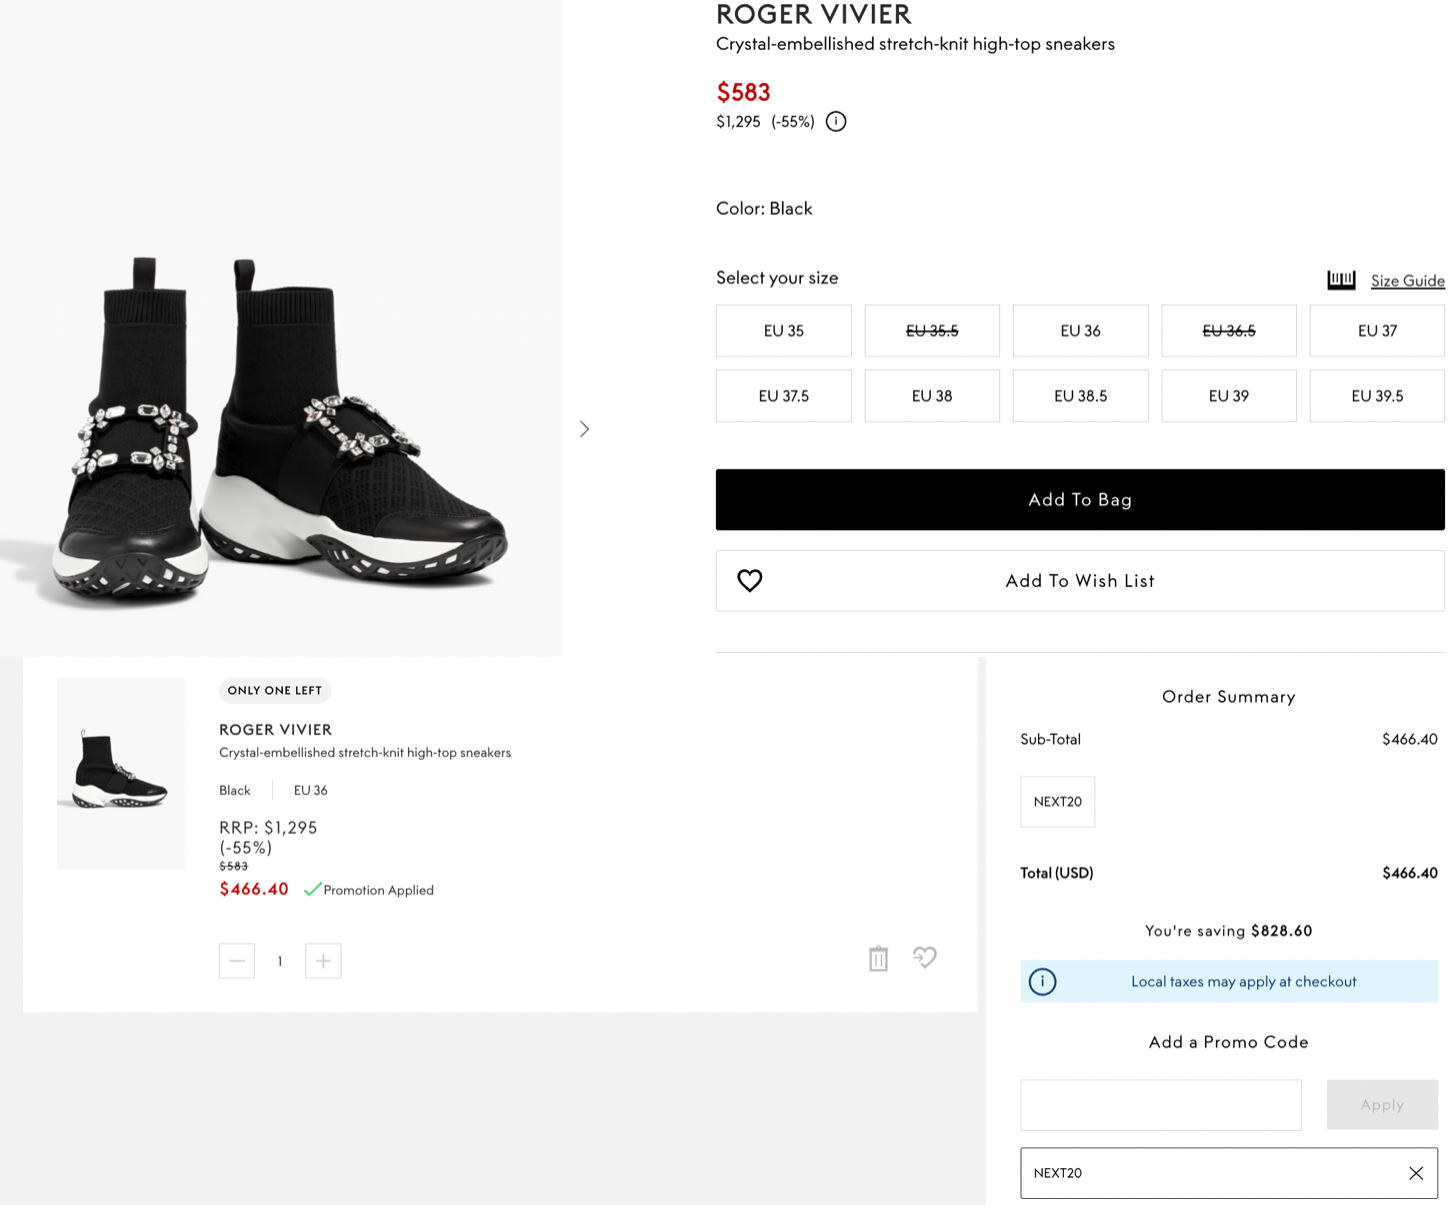Open the Size Guide link

pyautogui.click(x=1407, y=281)
